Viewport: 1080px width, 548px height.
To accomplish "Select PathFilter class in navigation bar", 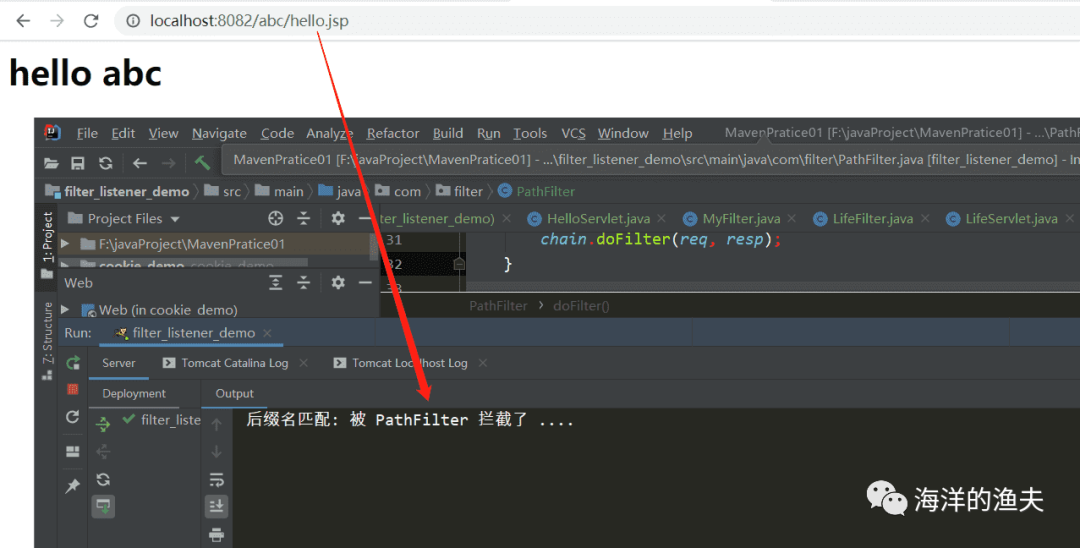I will click(x=537, y=191).
